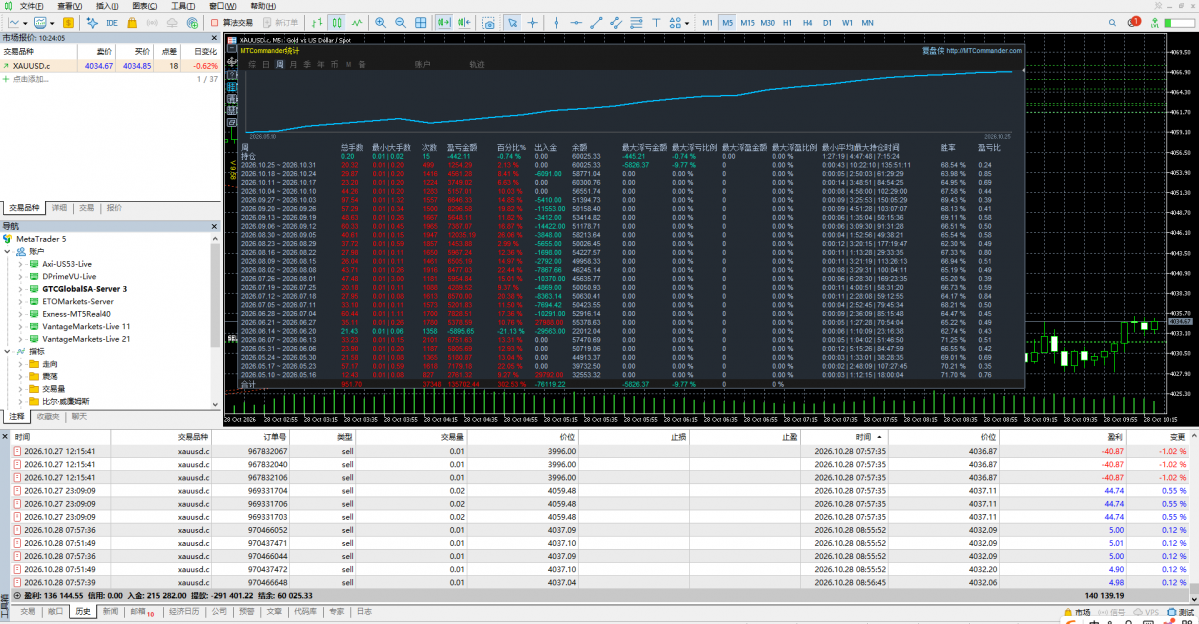Toggle candlestick chart mode
This screenshot has height=624, width=1199.
[x=337, y=23]
